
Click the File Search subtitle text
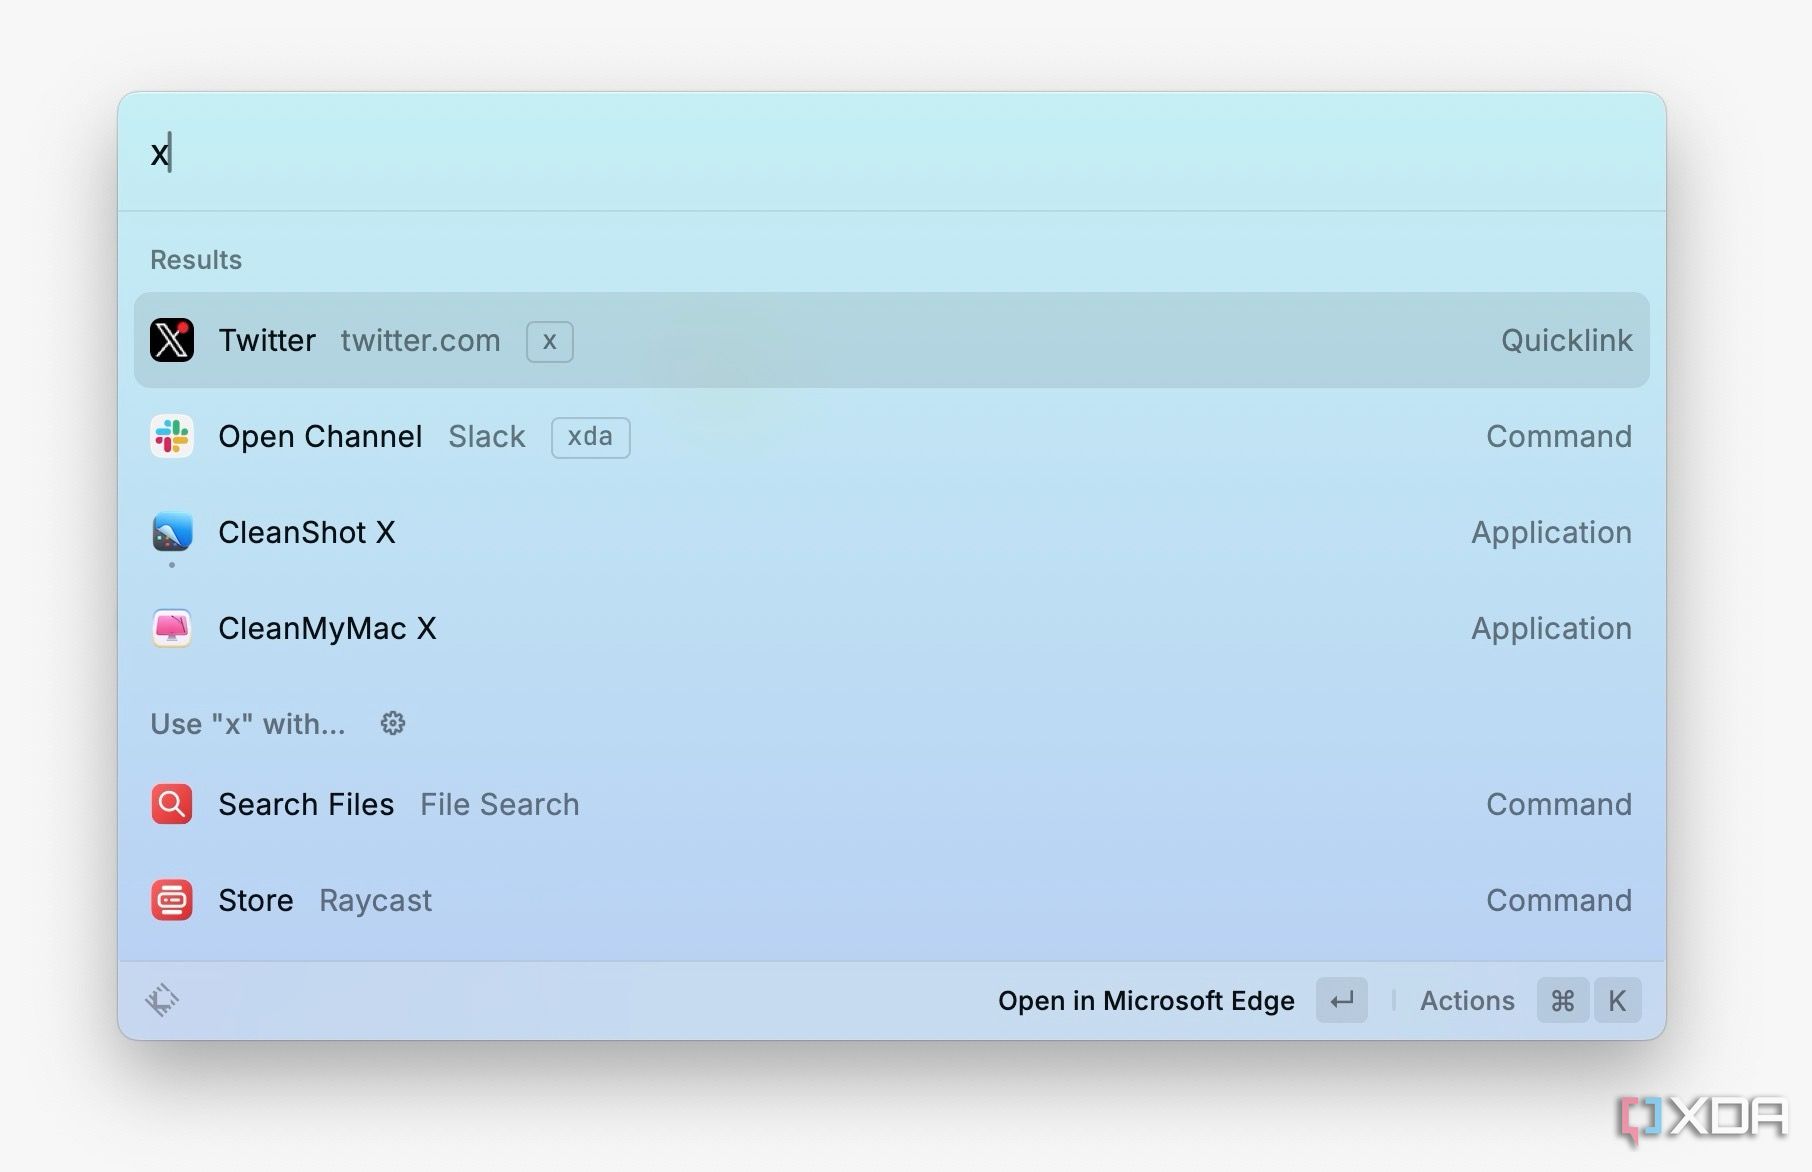point(499,804)
